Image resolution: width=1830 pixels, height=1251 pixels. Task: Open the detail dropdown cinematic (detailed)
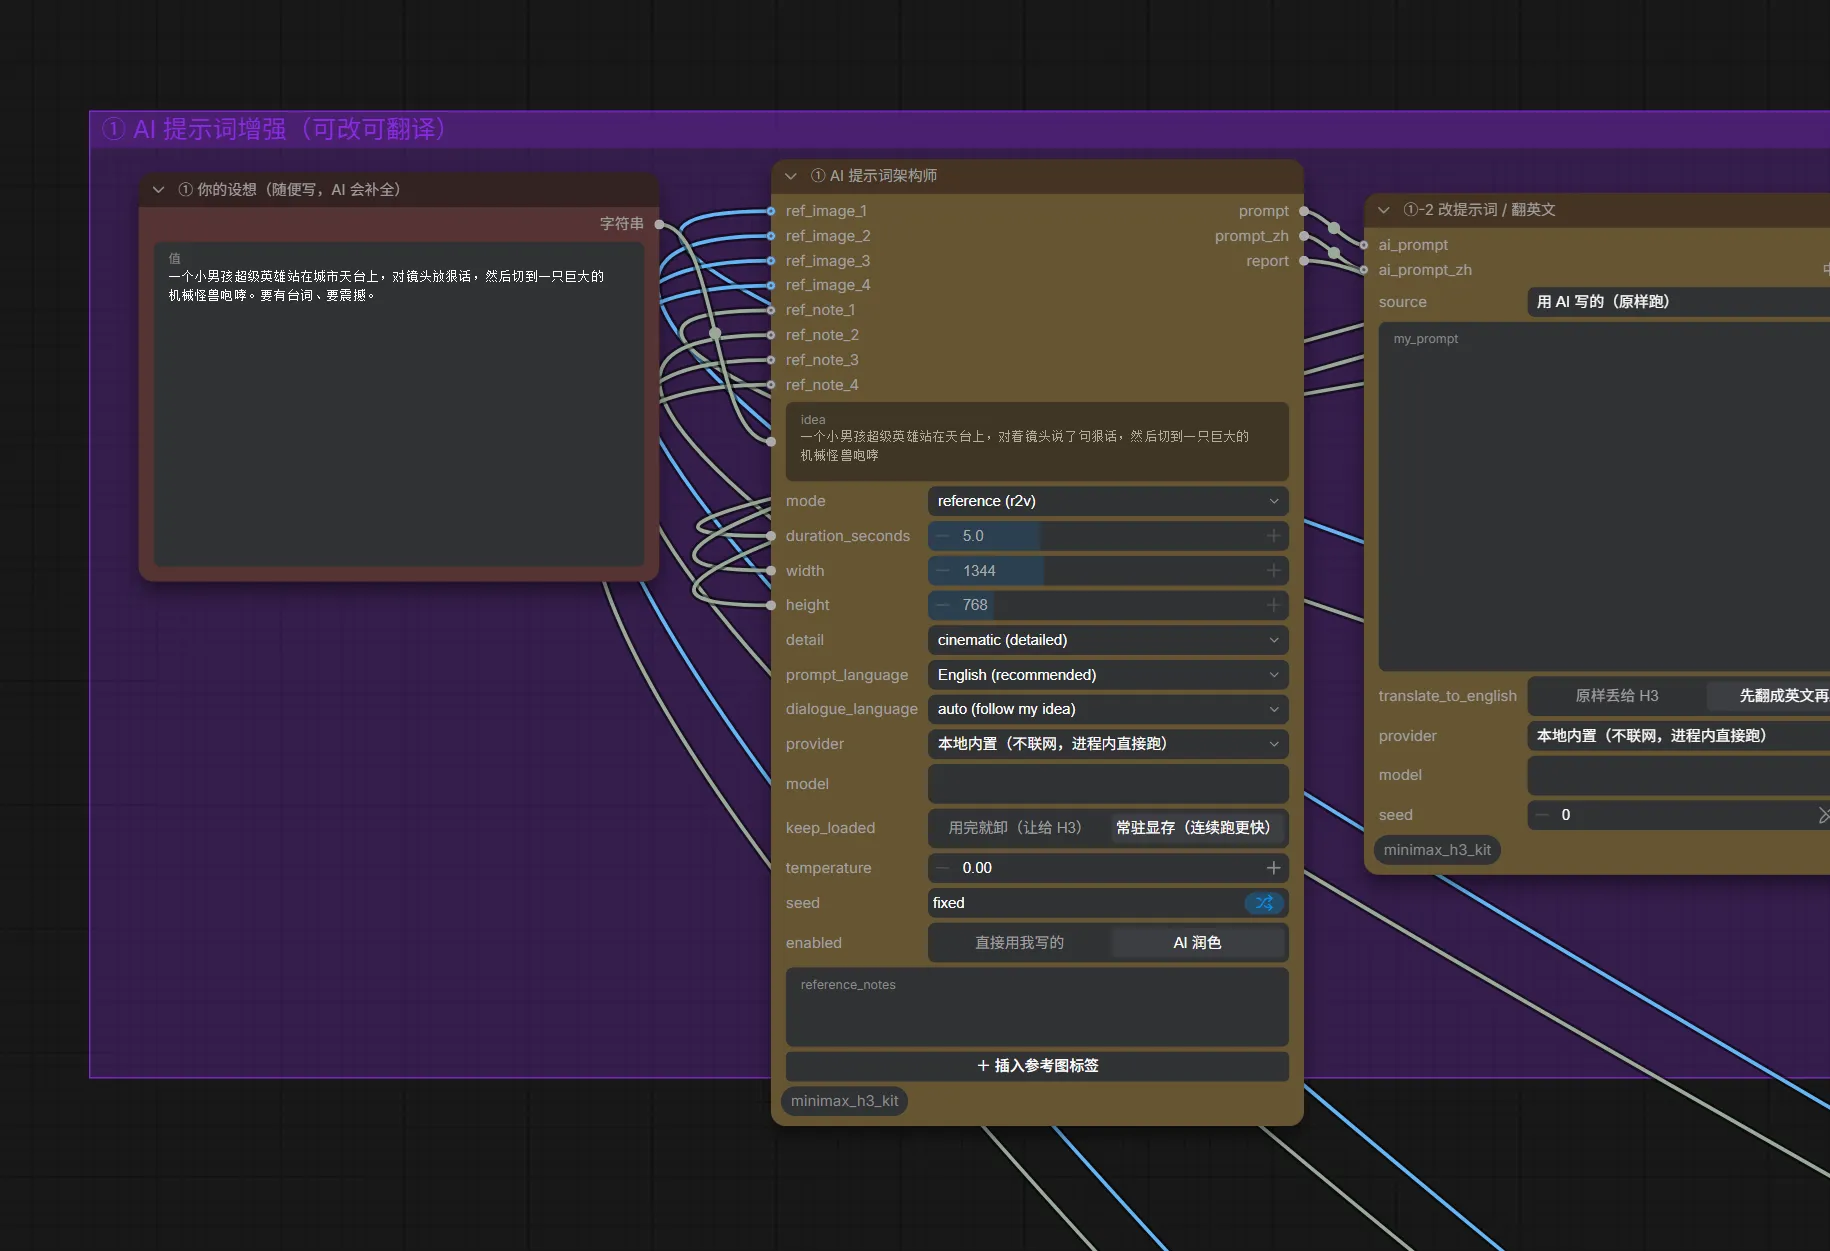(1108, 640)
